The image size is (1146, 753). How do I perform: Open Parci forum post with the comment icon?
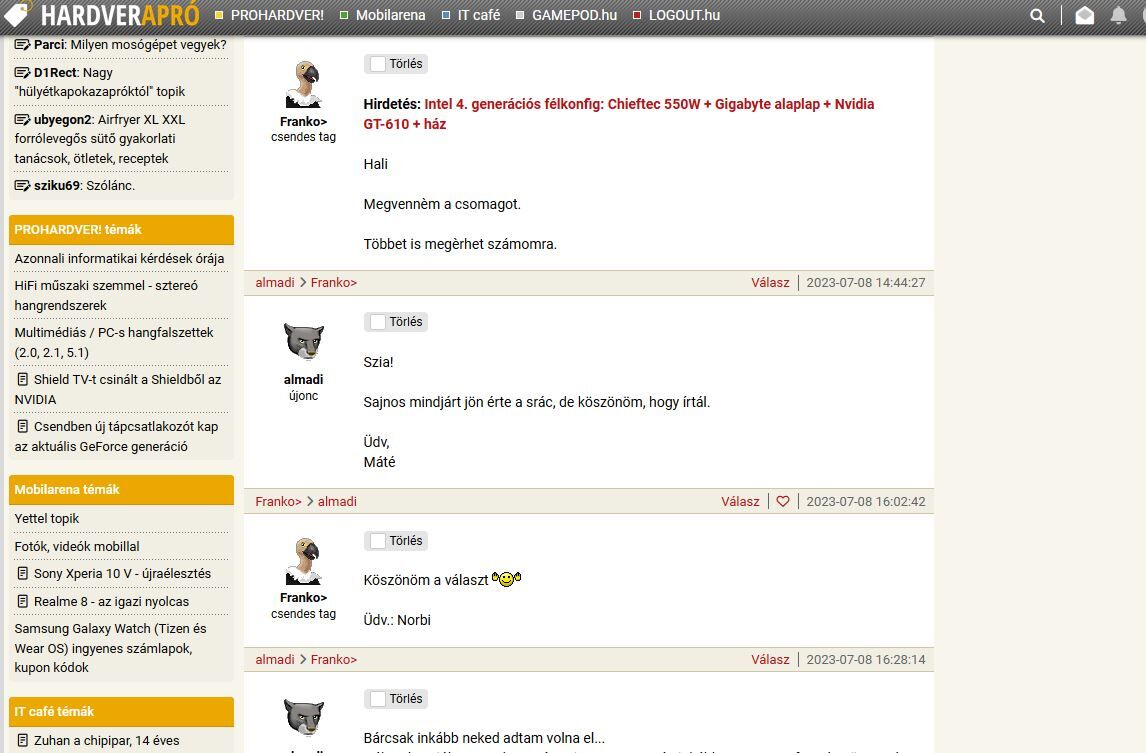tap(22, 45)
